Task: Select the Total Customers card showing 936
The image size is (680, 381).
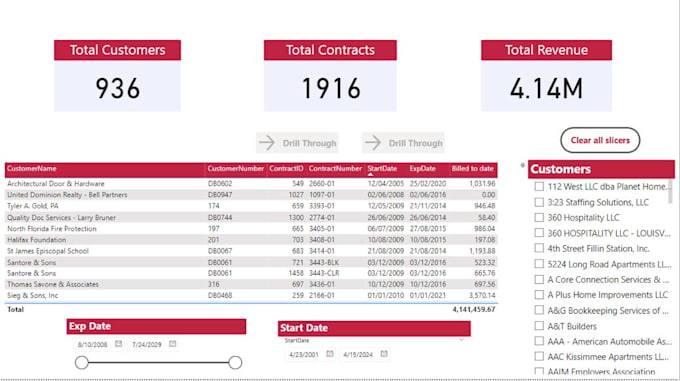Action: pyautogui.click(x=118, y=76)
